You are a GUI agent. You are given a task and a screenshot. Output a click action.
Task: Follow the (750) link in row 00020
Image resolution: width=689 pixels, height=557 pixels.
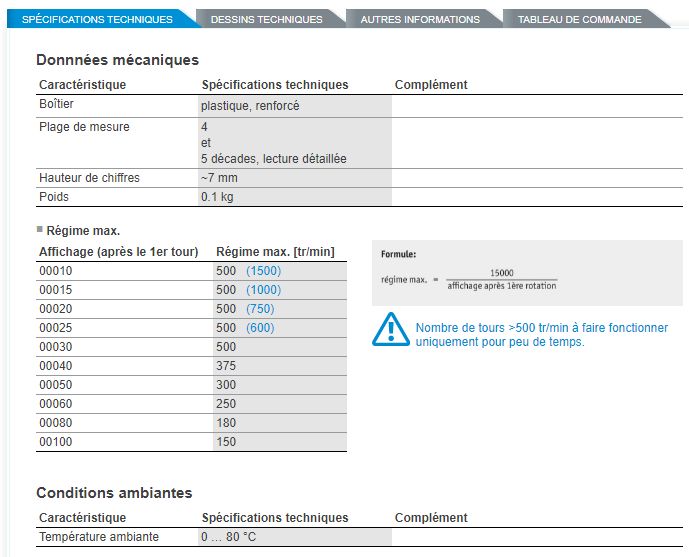pos(260,309)
